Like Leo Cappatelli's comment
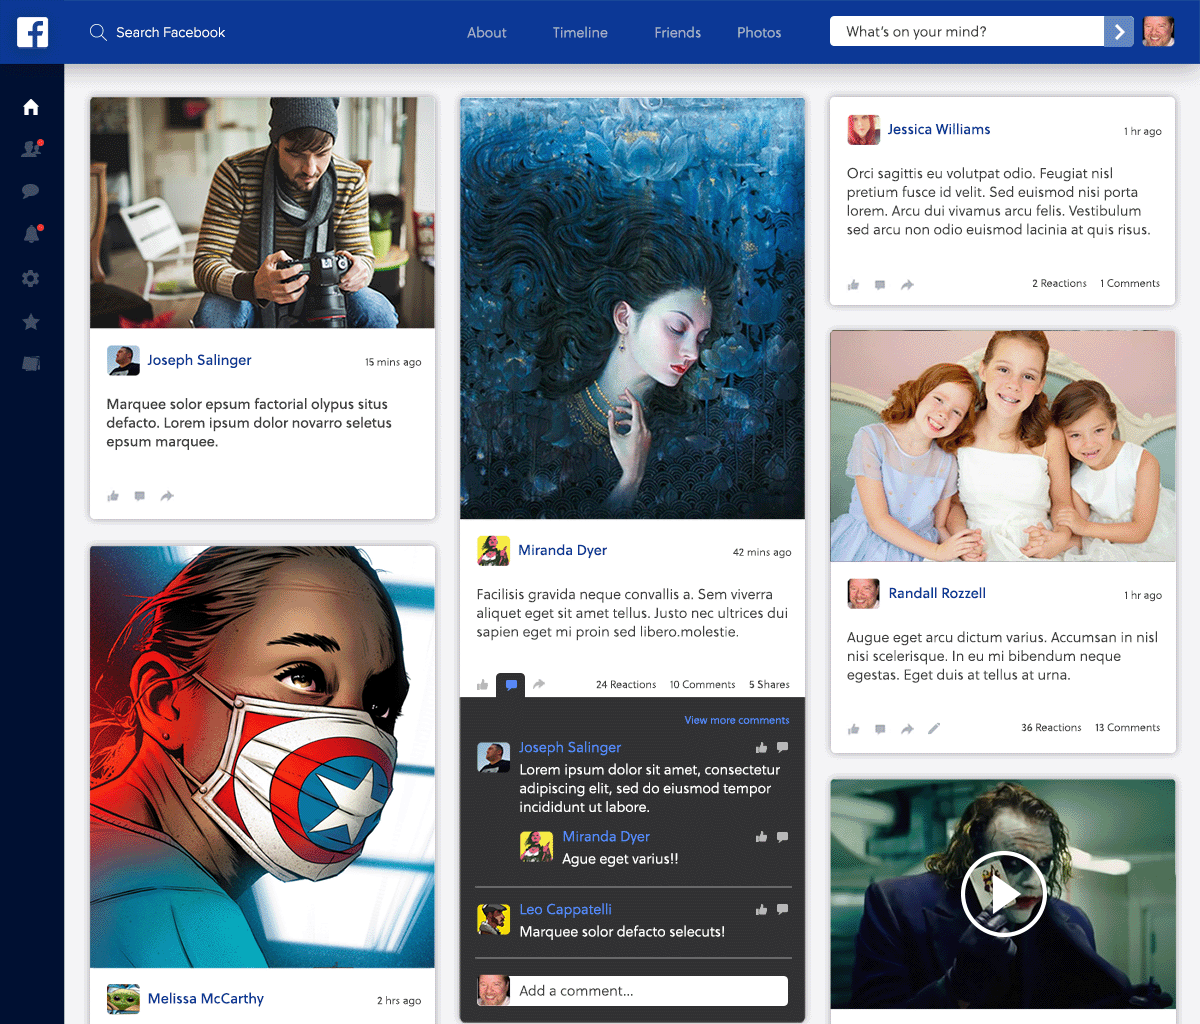 761,910
